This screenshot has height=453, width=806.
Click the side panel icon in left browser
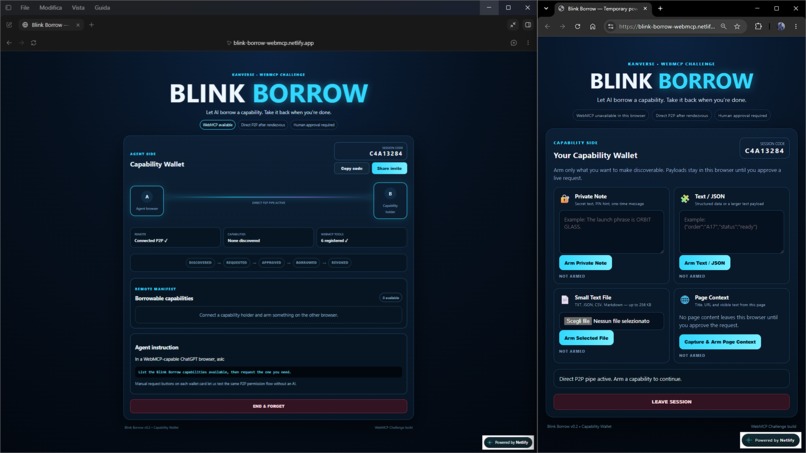pos(528,25)
